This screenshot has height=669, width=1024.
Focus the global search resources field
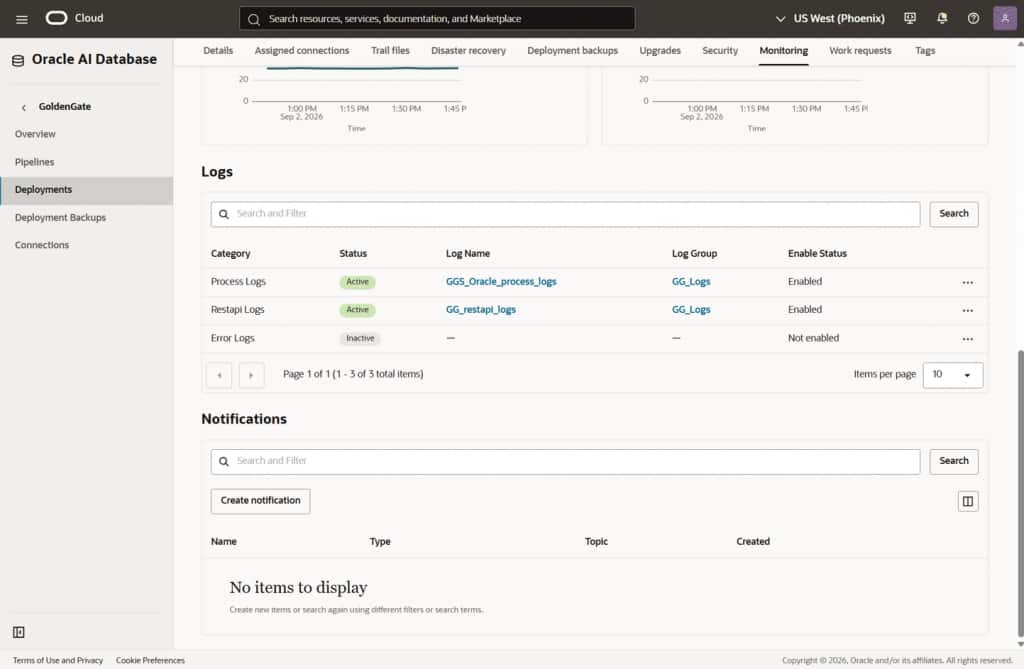tap(437, 18)
